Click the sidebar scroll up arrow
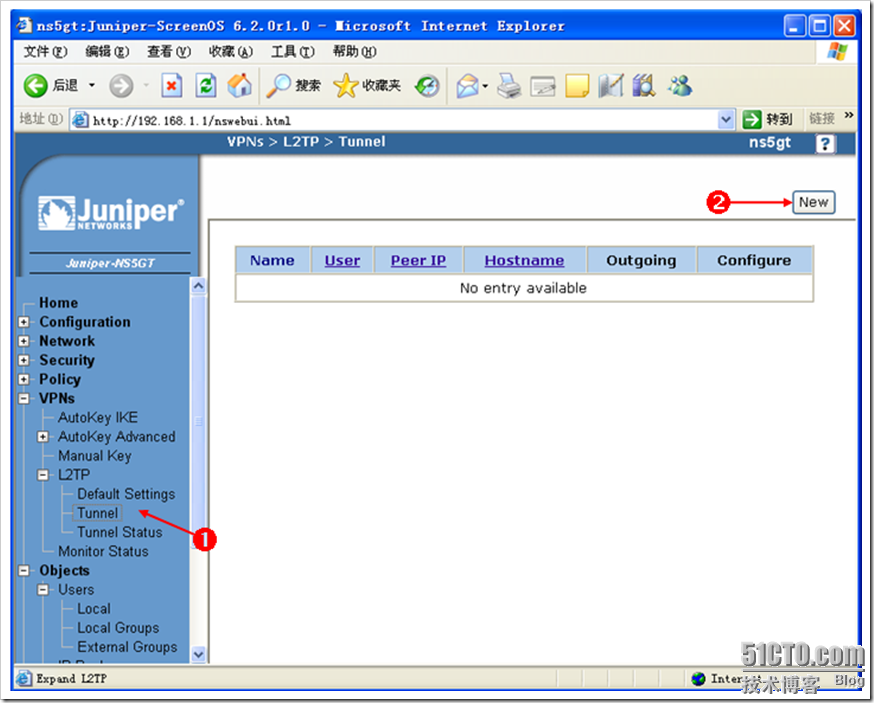Screen dimensions: 874x703 coord(198,287)
